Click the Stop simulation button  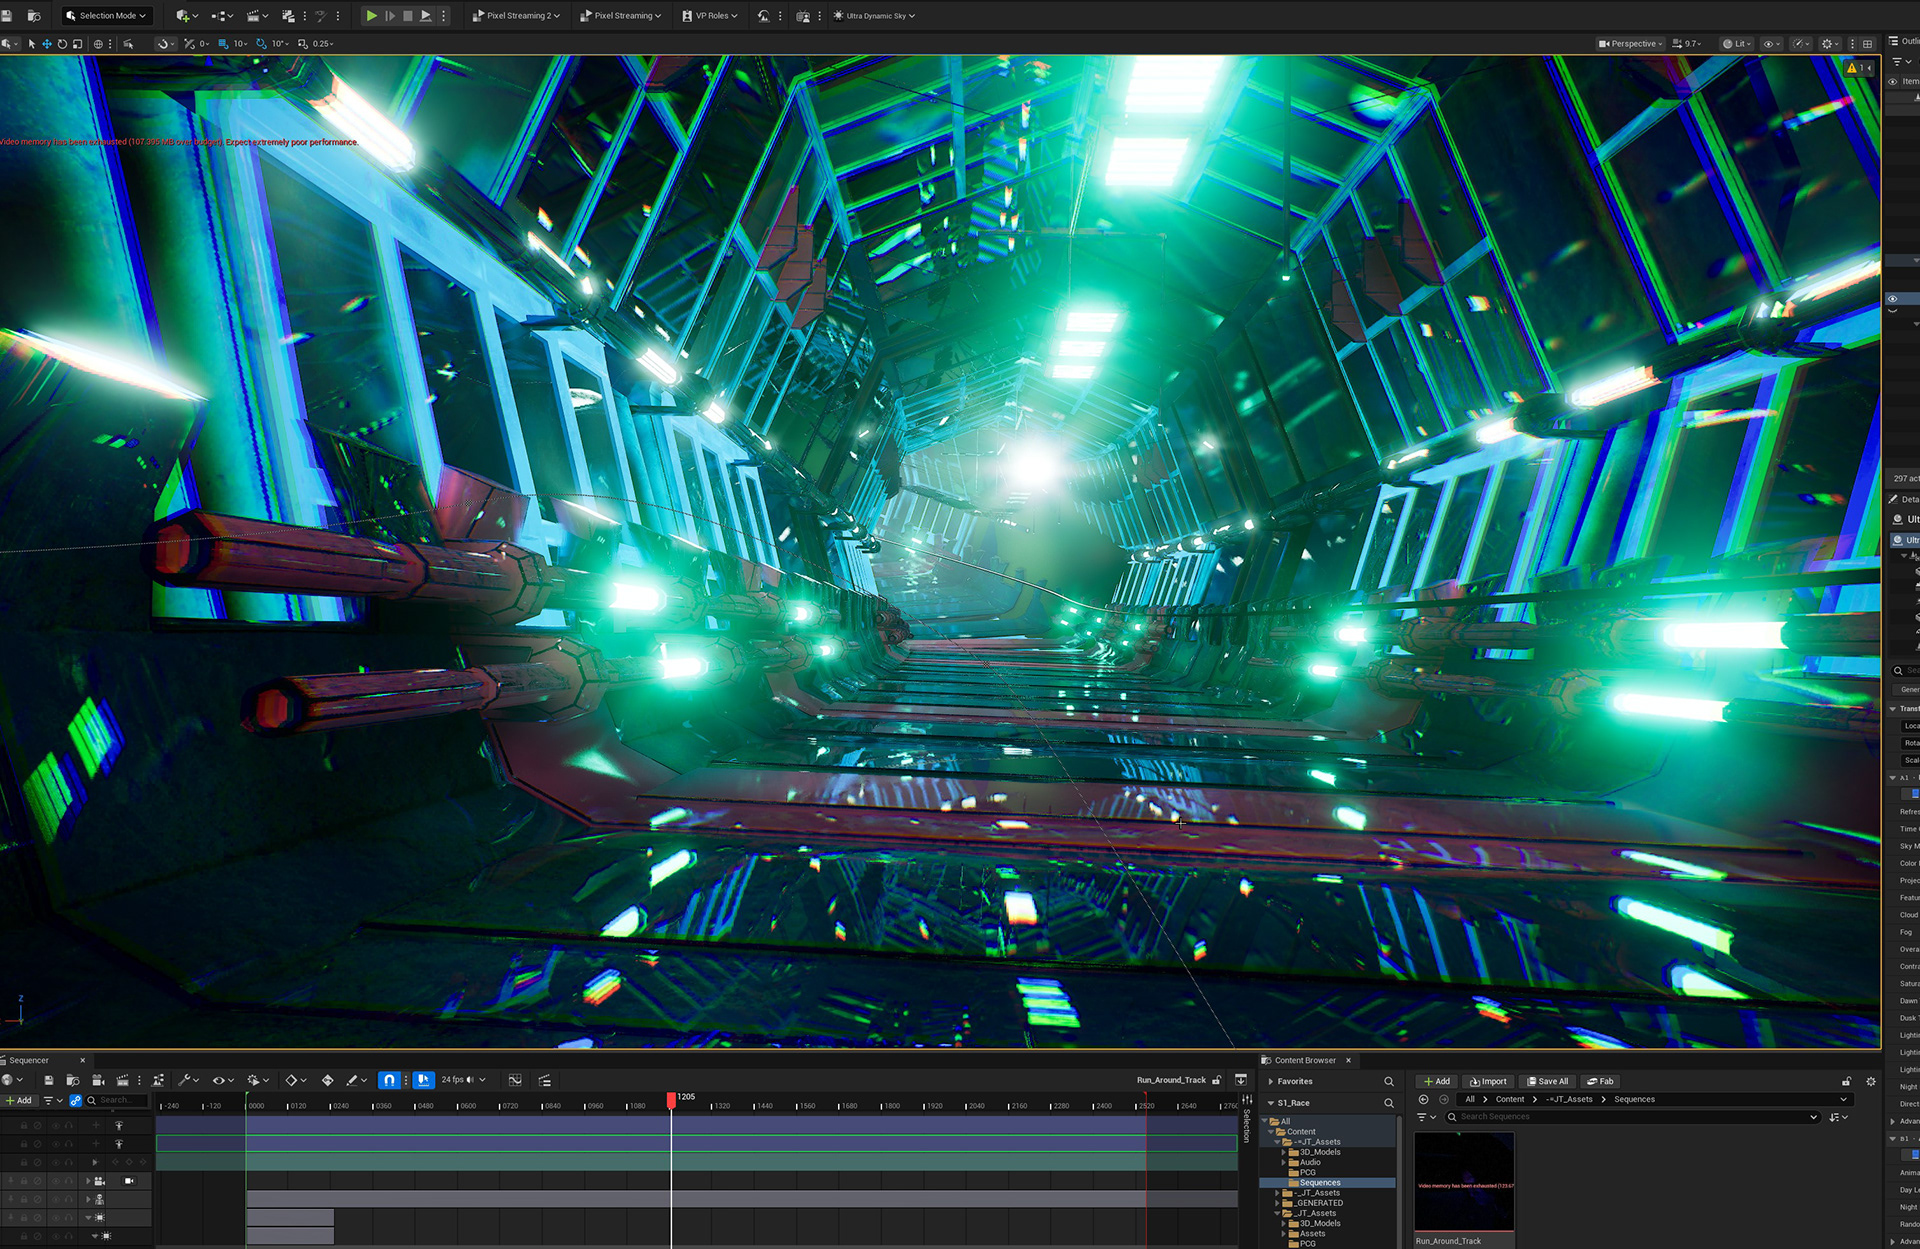(408, 16)
